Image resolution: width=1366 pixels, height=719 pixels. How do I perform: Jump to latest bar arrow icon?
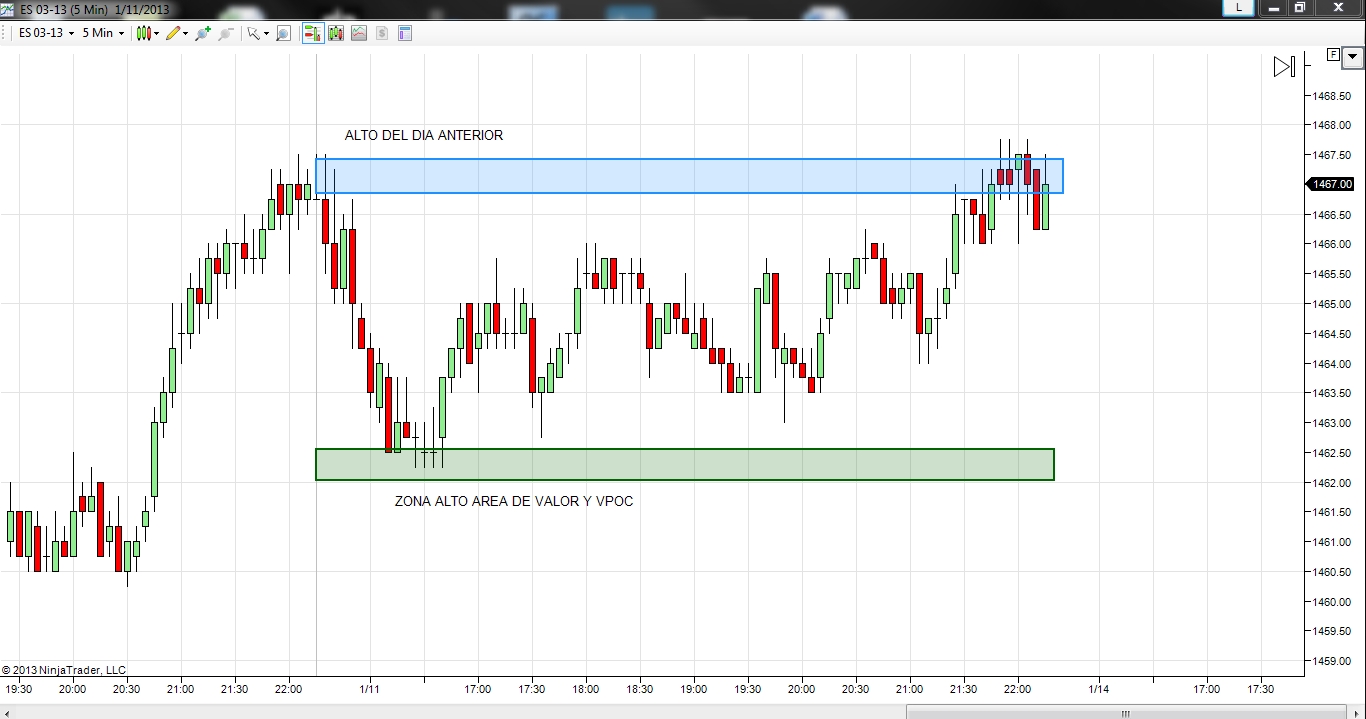1284,67
